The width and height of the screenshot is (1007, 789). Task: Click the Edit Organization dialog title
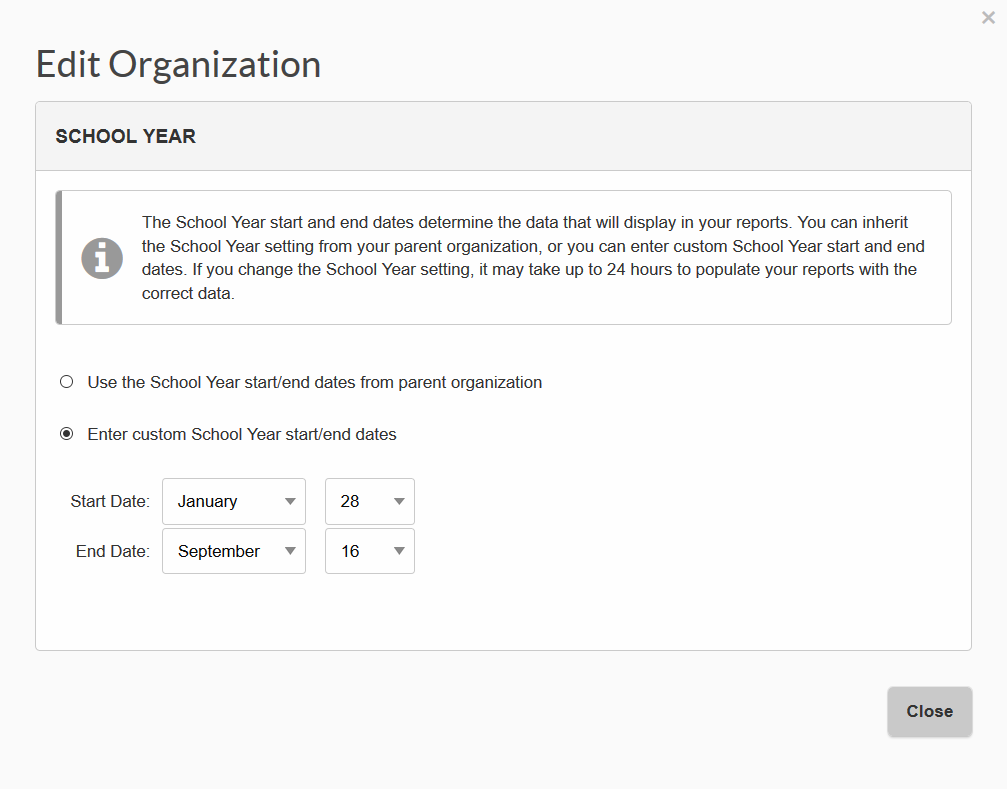(178, 63)
